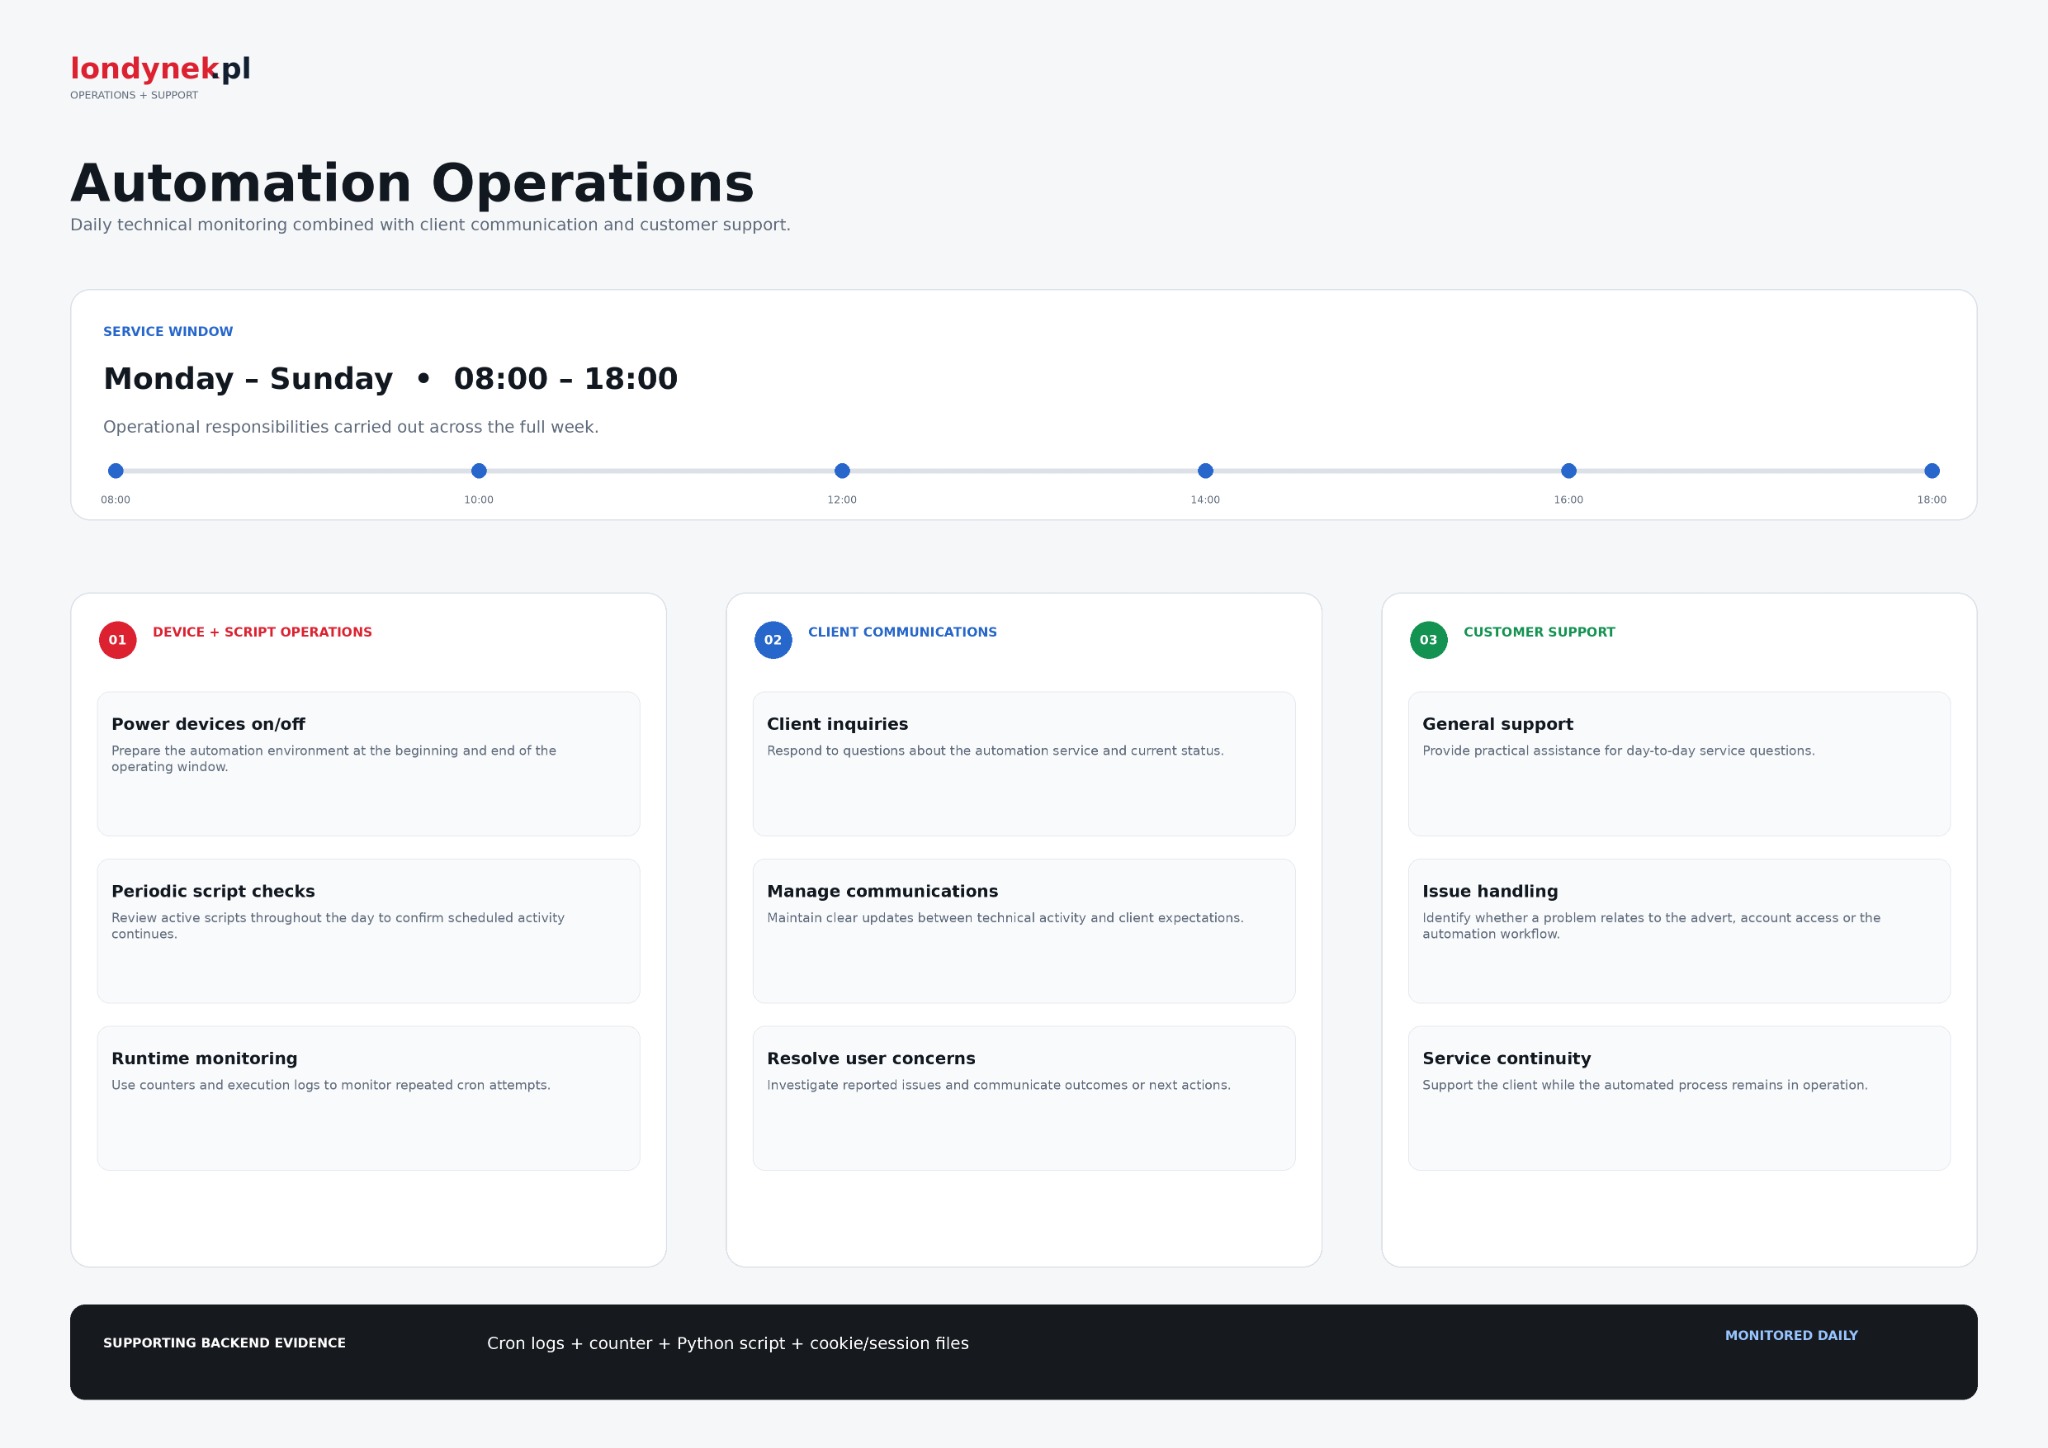Click the londynek.pl logo

(160, 69)
